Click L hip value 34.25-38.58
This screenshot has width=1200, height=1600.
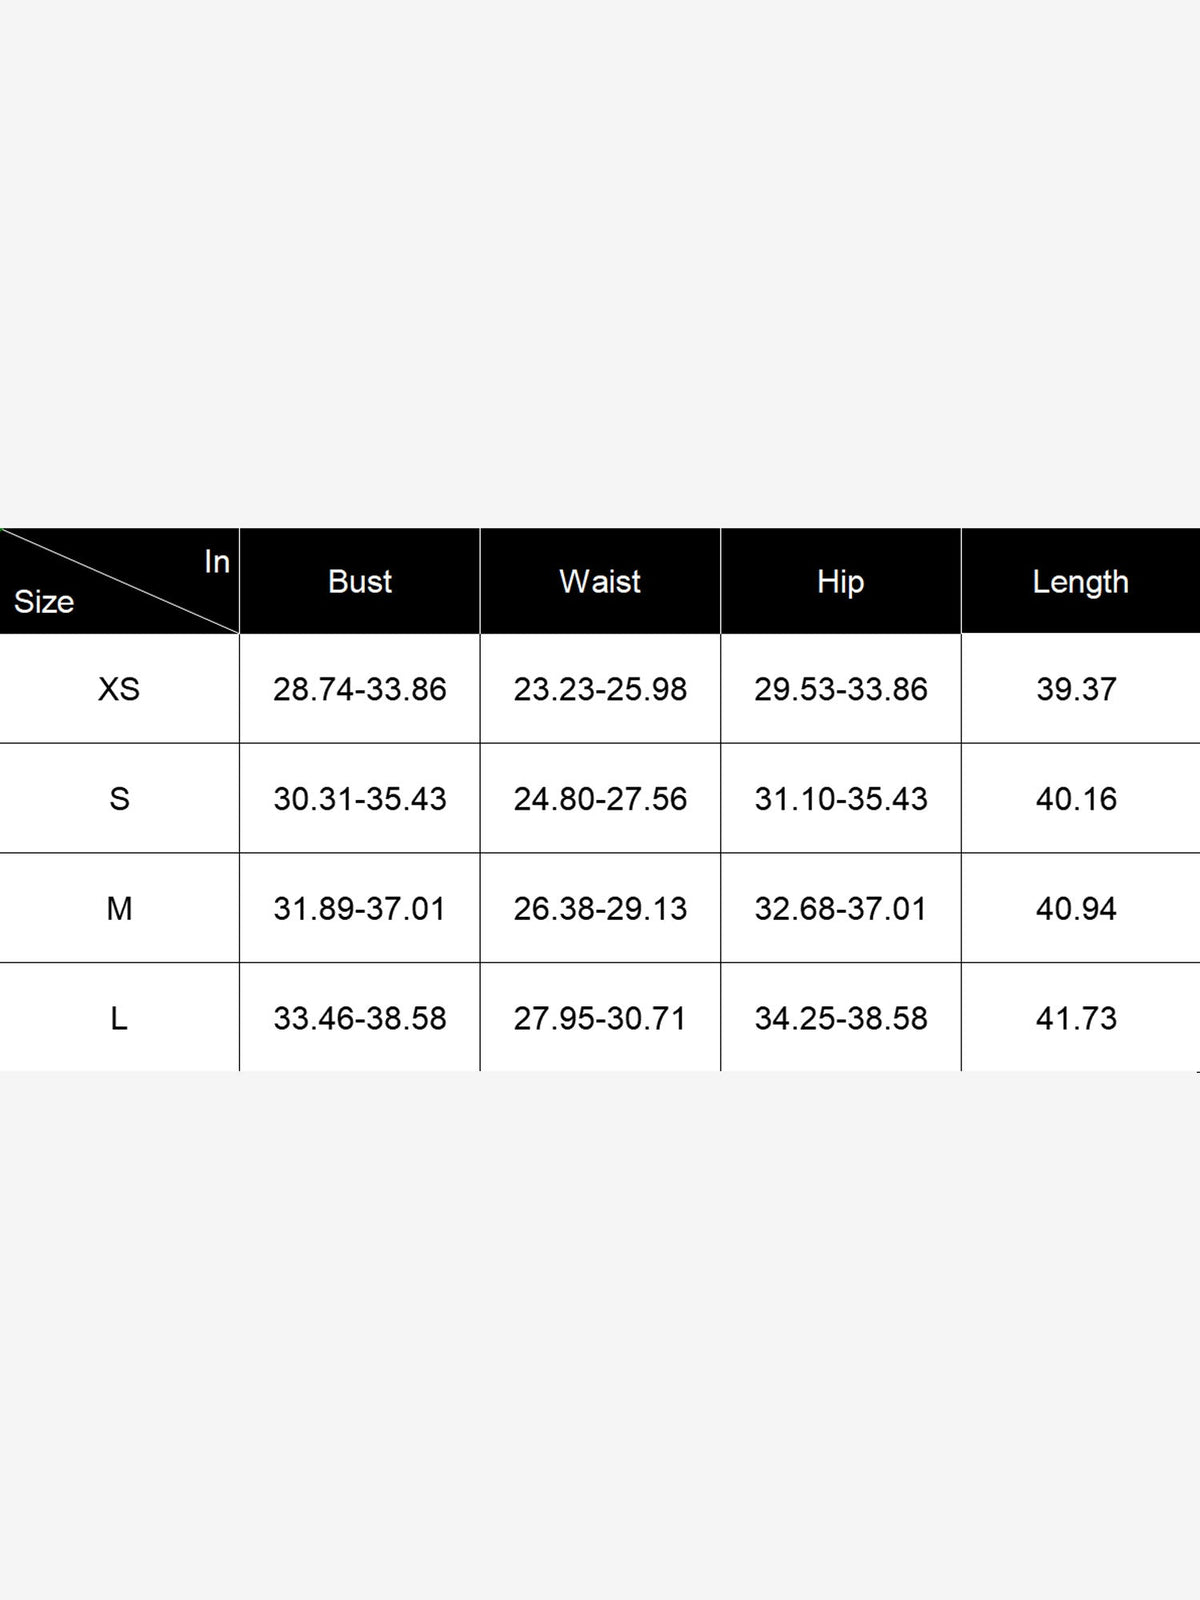click(x=841, y=1019)
